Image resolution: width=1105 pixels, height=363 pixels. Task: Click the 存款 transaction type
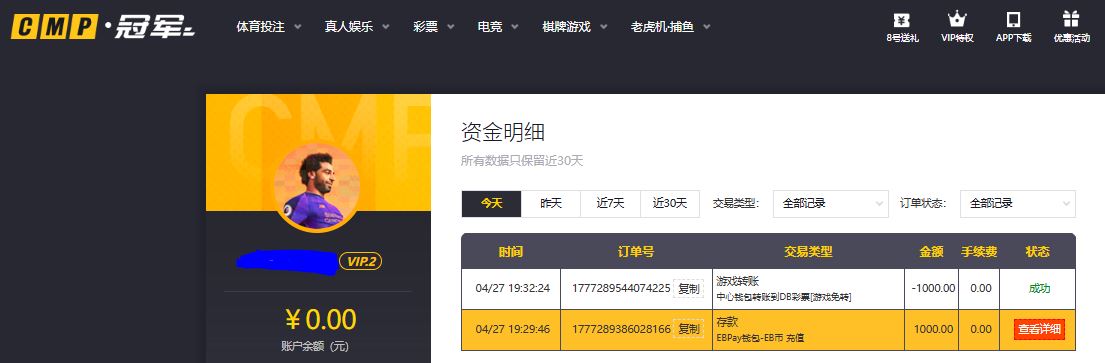pos(727,322)
